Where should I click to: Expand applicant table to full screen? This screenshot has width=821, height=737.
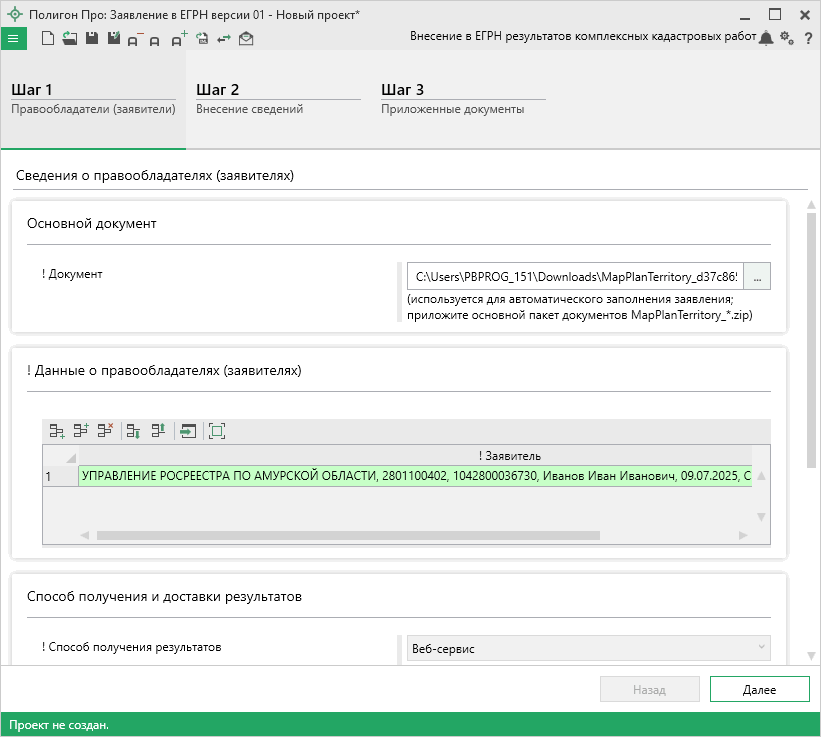pyautogui.click(x=217, y=431)
